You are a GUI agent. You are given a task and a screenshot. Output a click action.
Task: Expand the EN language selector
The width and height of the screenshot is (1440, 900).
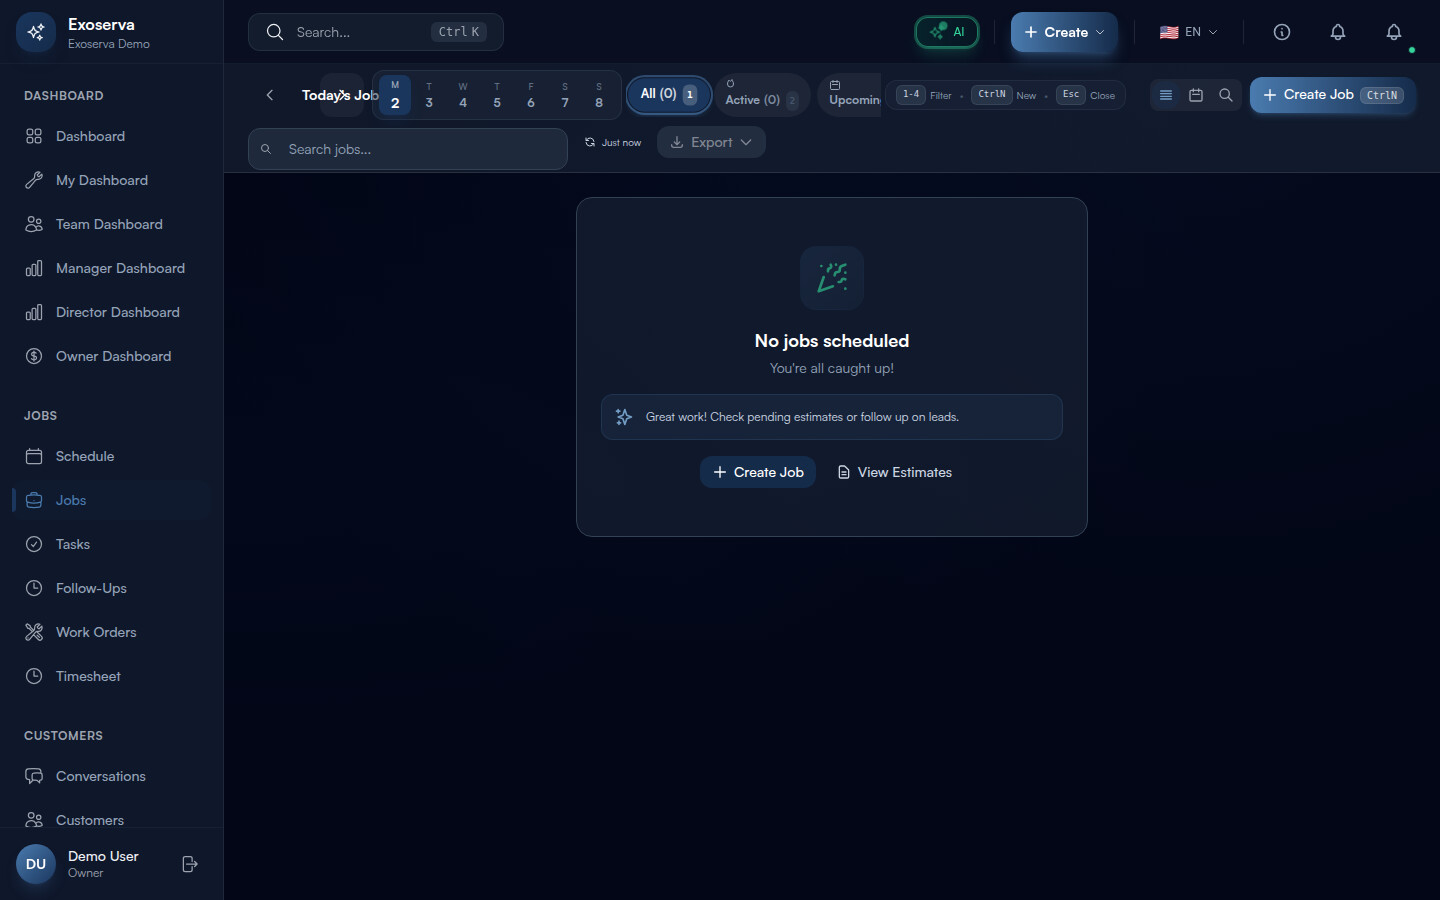pos(1188,32)
